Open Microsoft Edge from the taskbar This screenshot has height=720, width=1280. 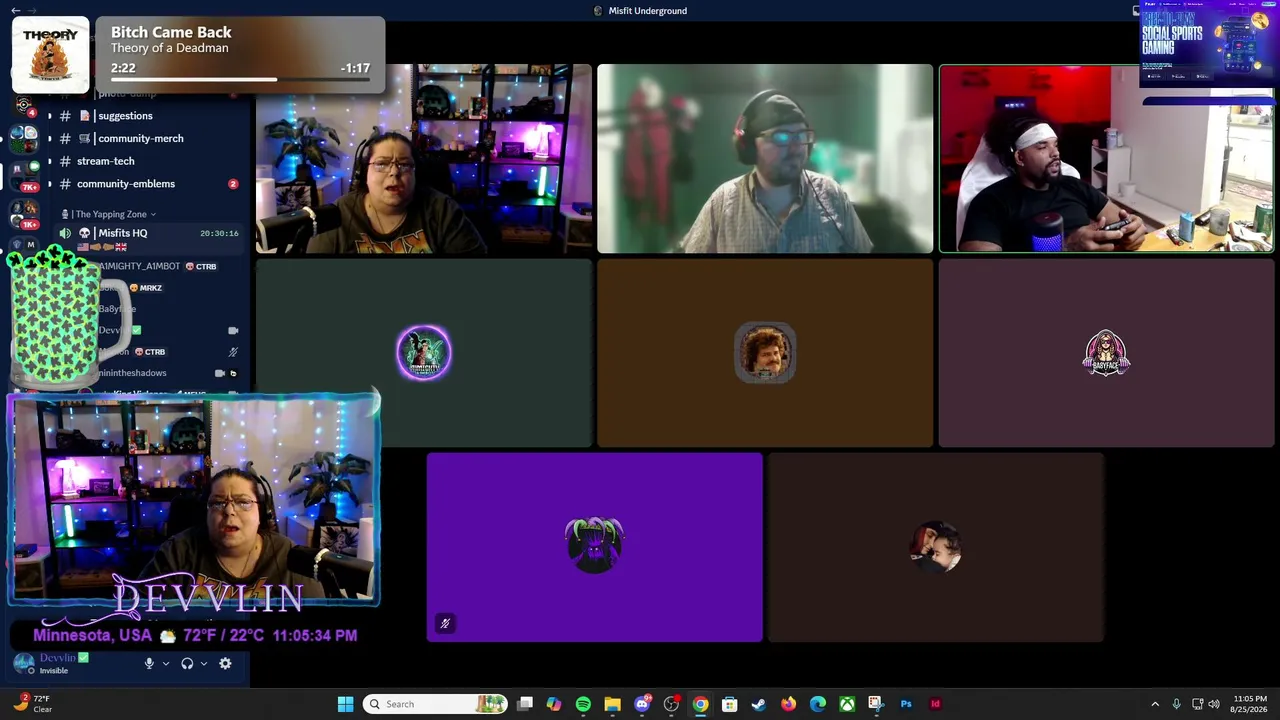click(817, 704)
